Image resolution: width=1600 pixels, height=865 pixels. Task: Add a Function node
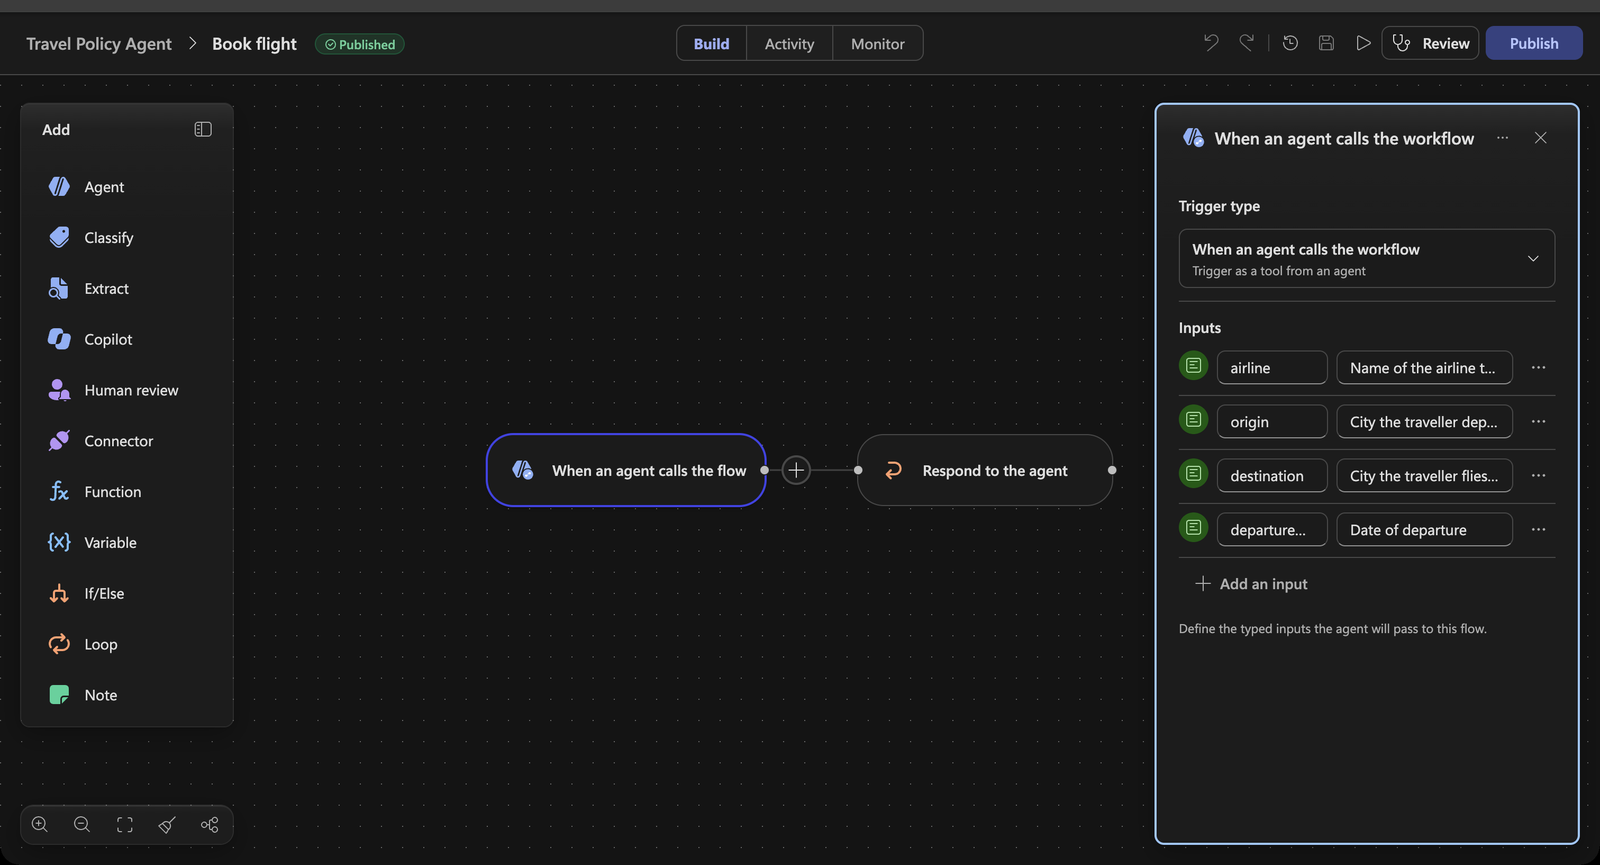click(112, 492)
